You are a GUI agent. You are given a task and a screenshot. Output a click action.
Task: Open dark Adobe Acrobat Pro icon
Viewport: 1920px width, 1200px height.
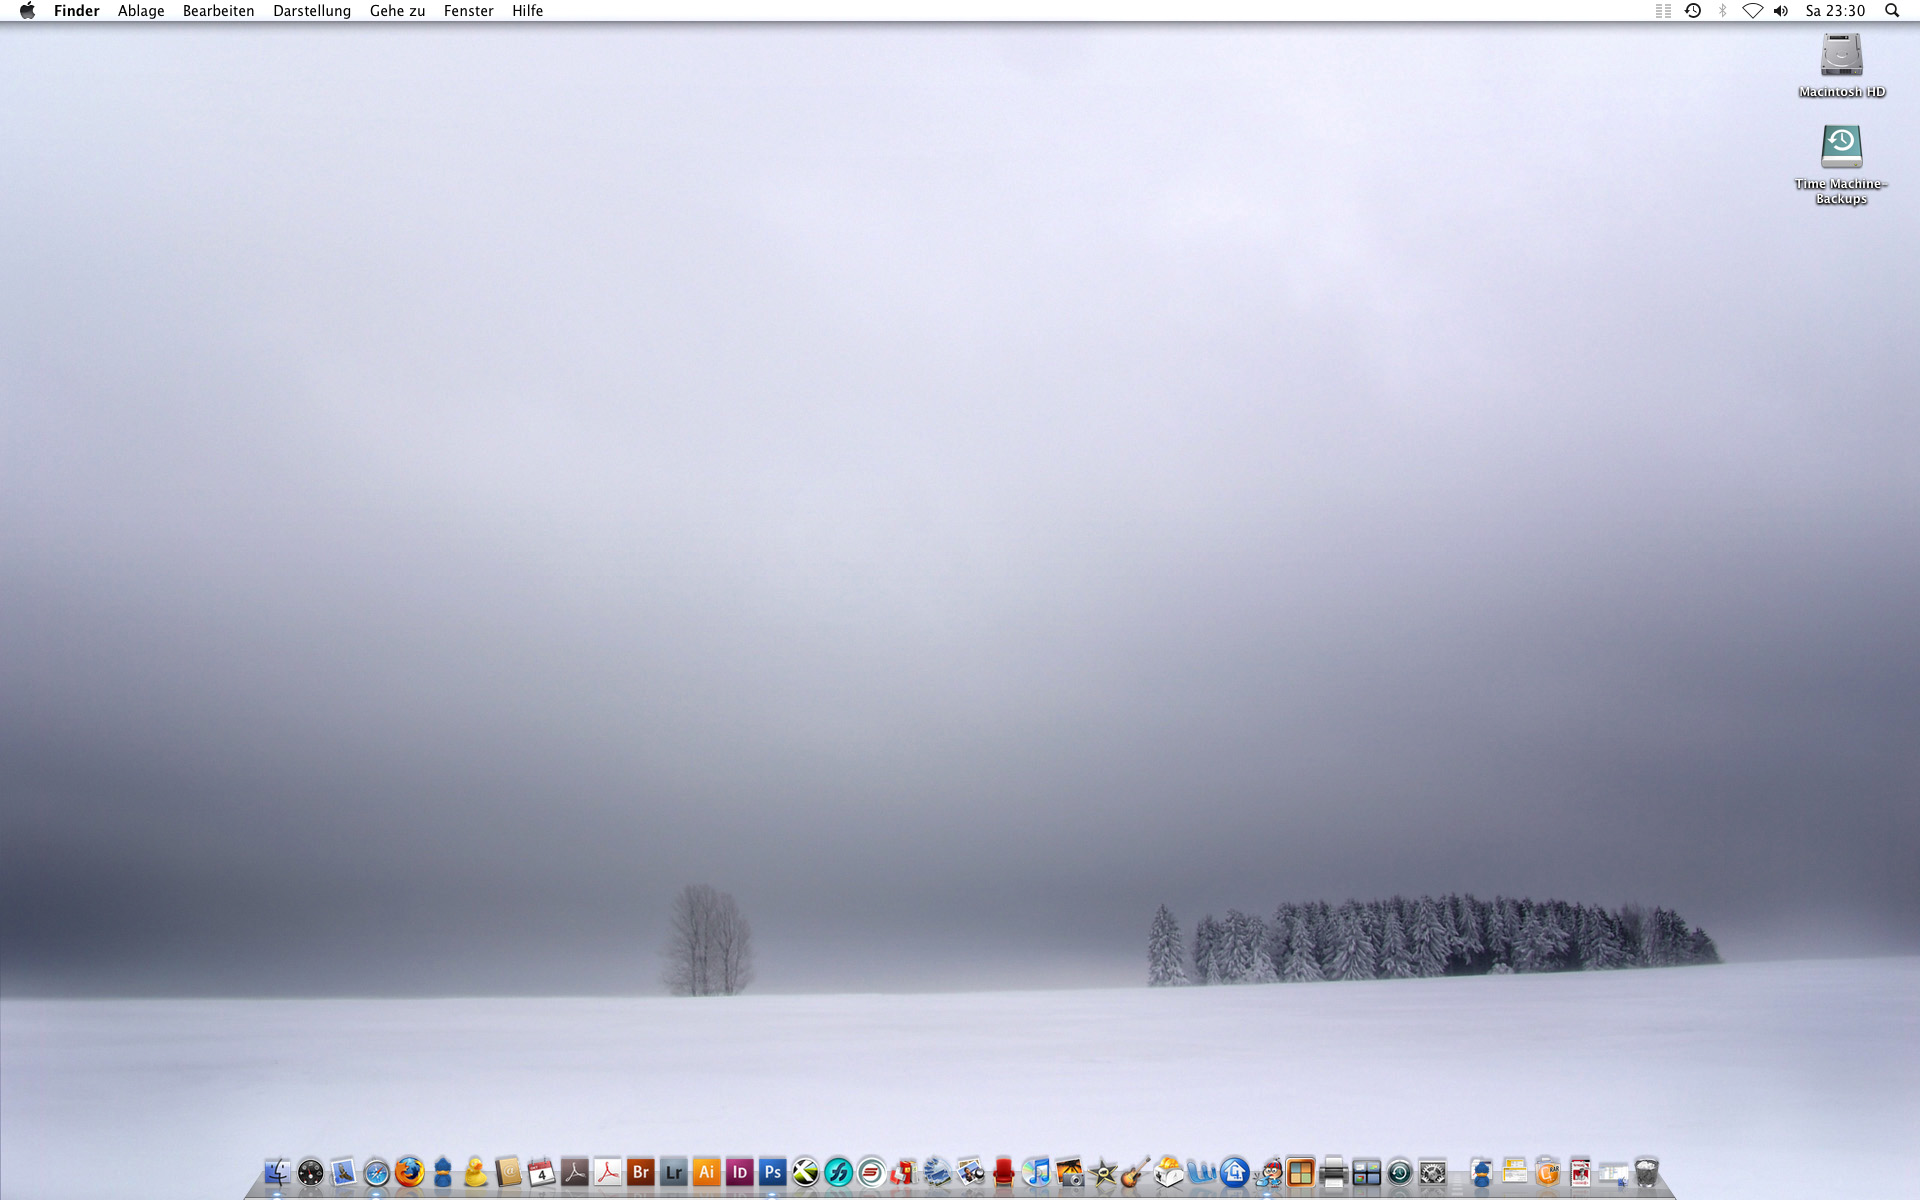point(574,1172)
